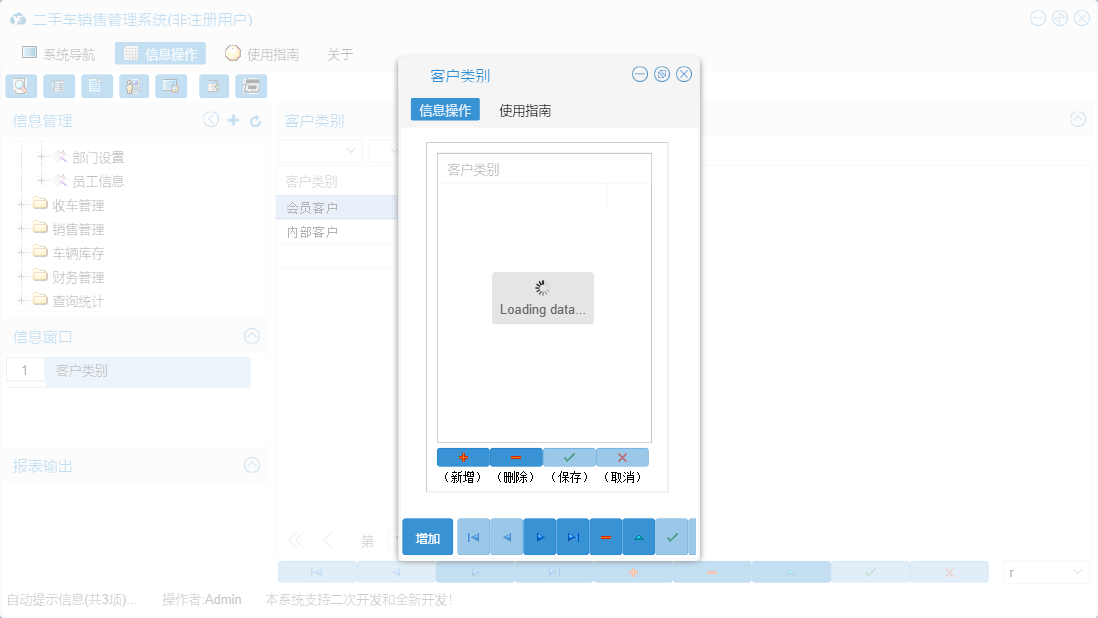Click the 取消 red X icon in the dialog
The height and width of the screenshot is (618, 1098).
pos(622,457)
